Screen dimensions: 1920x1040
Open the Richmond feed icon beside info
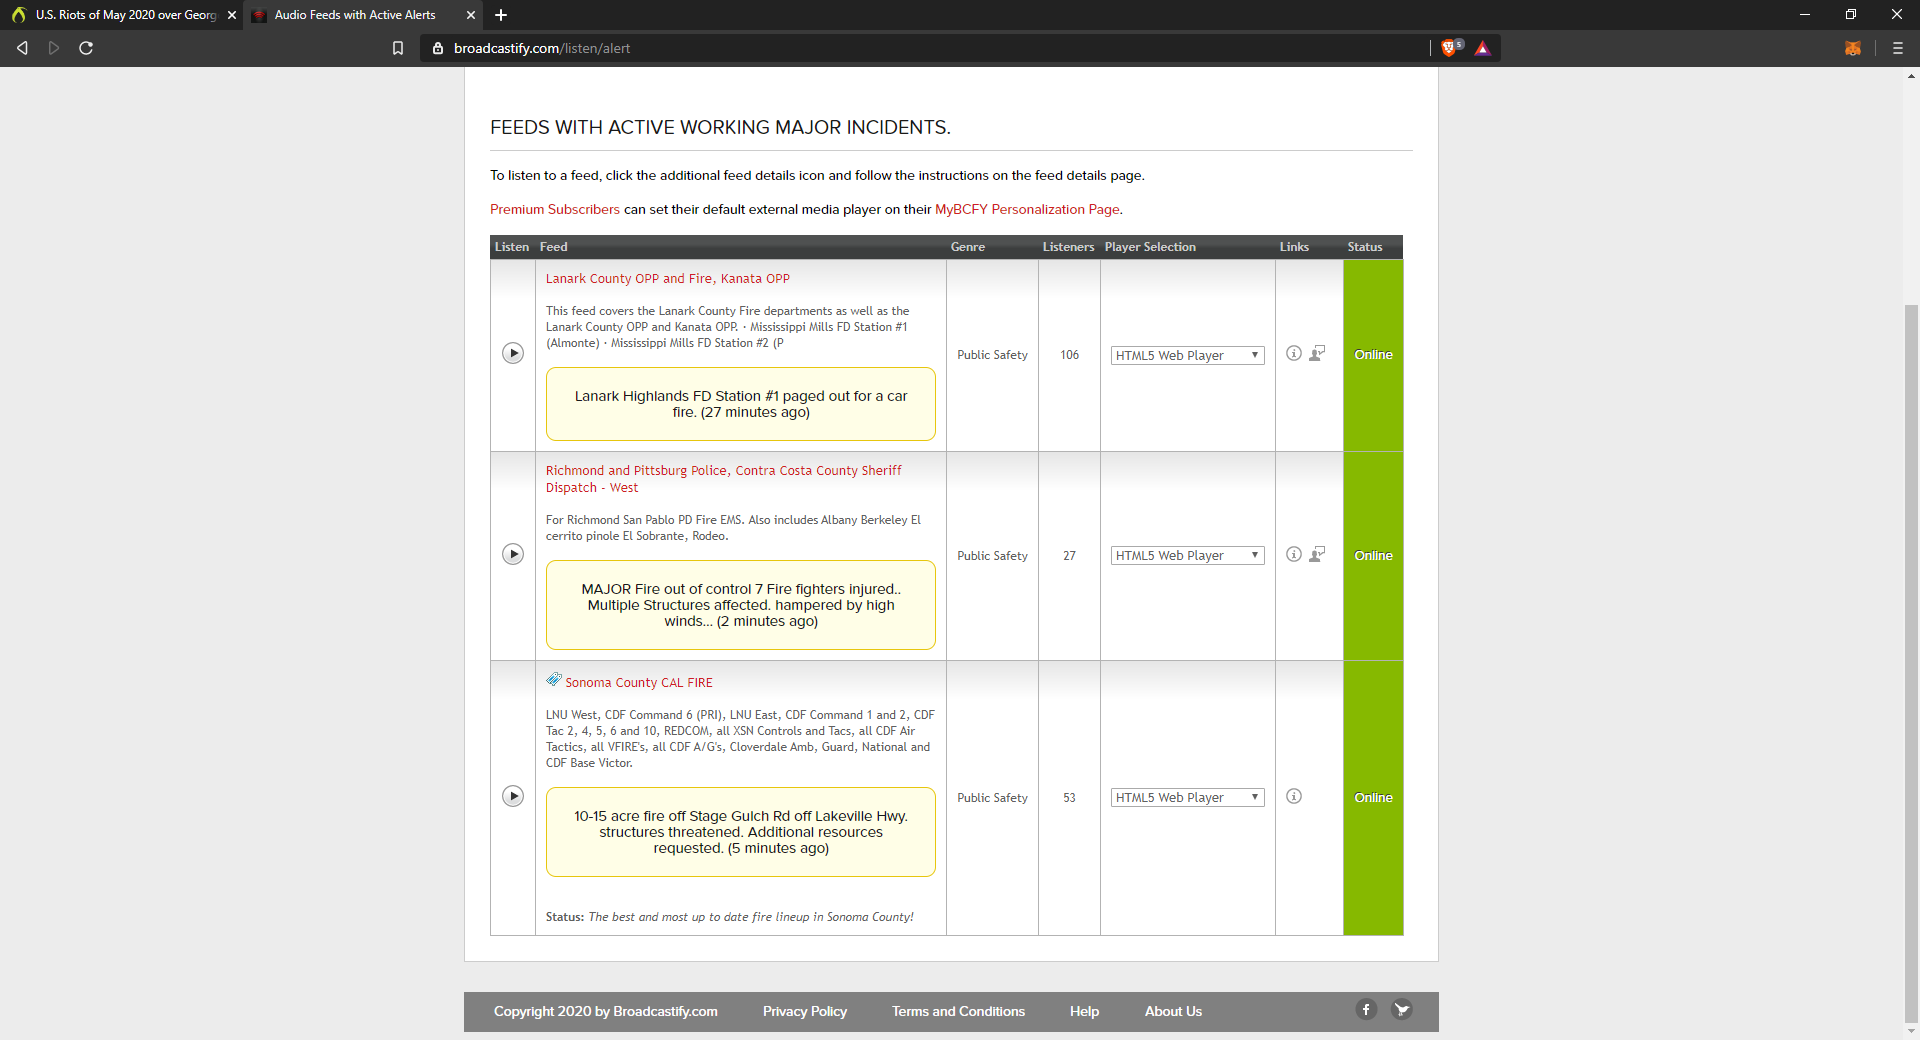point(1318,554)
